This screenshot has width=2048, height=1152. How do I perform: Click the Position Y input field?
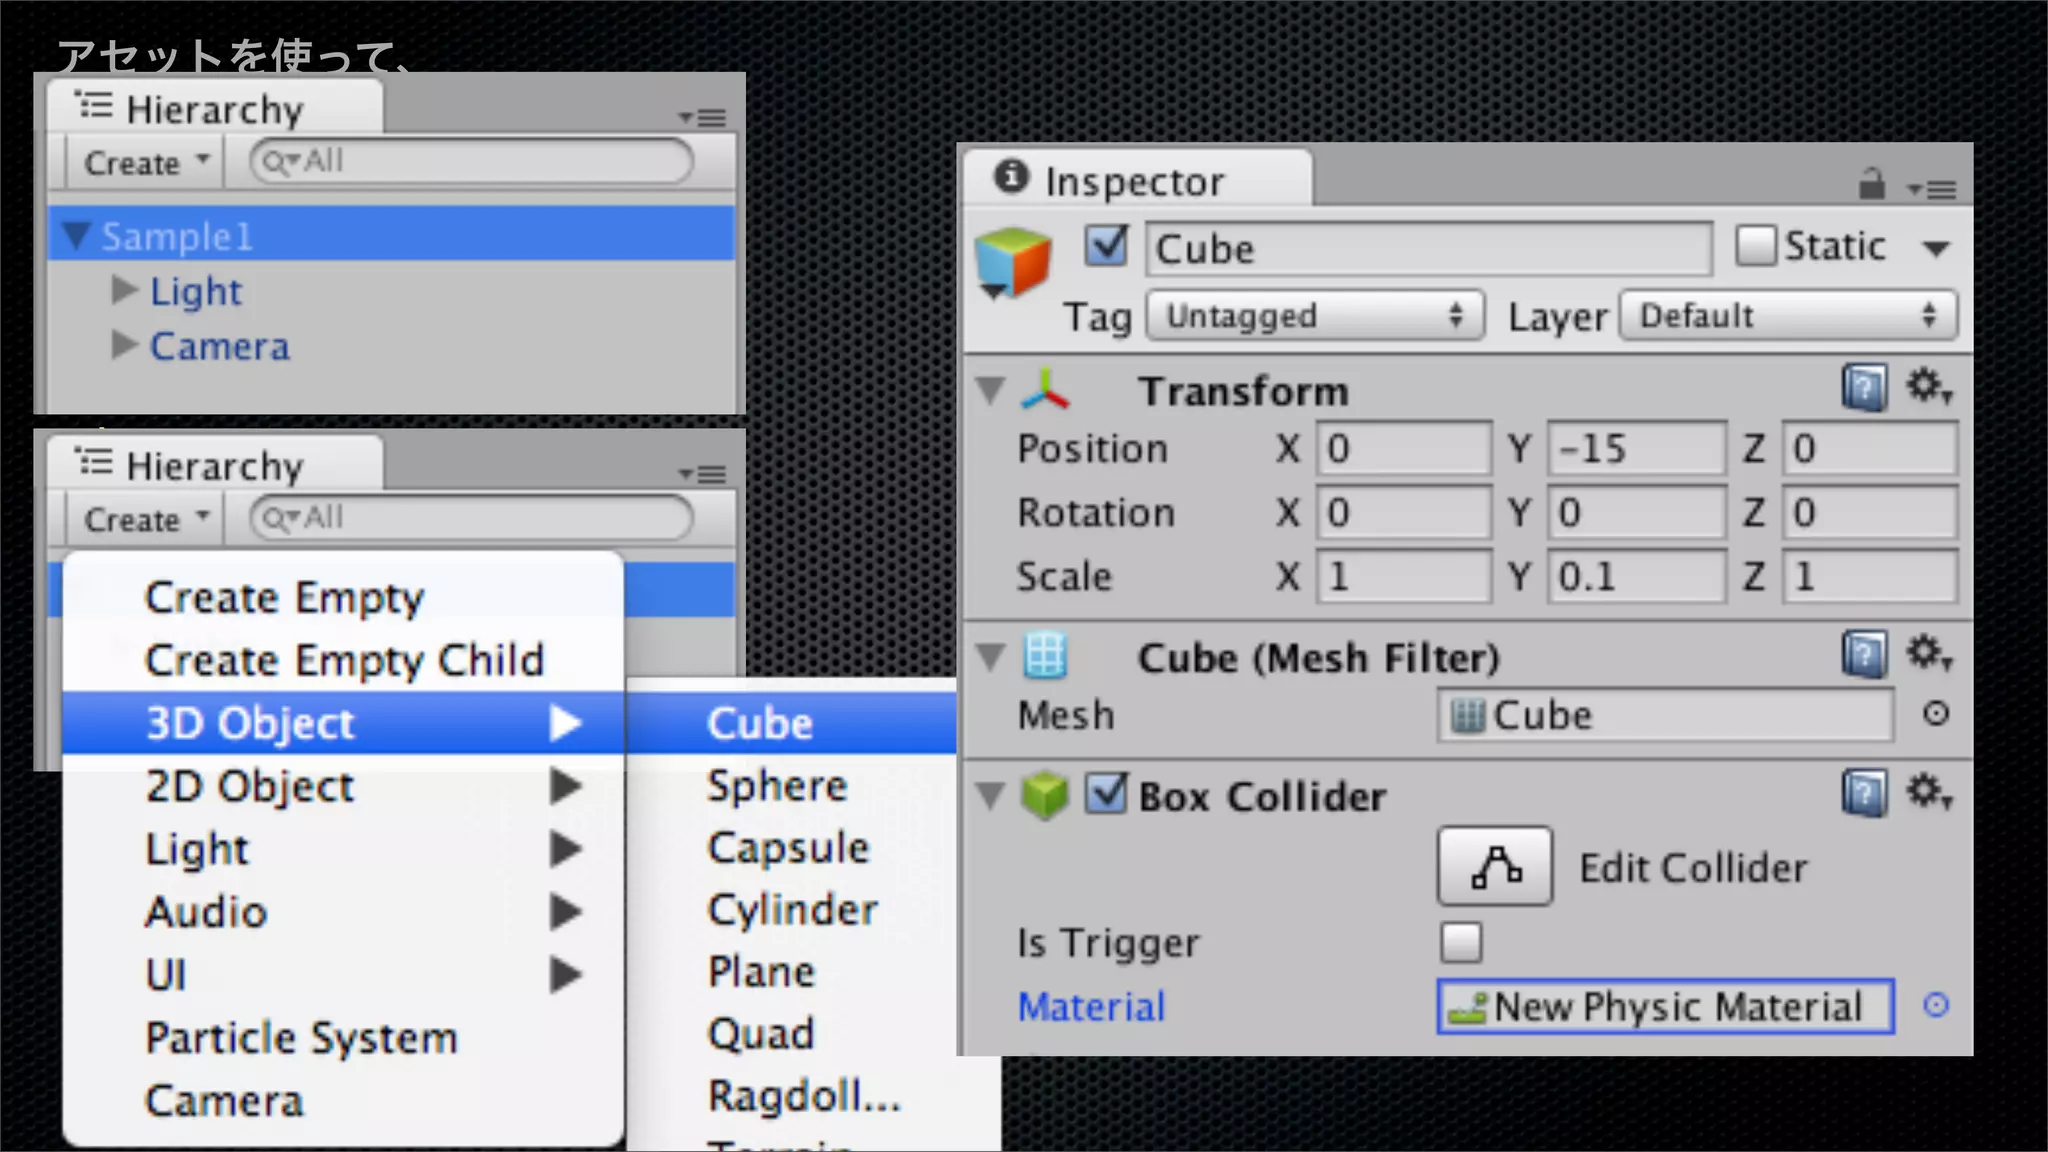(1636, 449)
